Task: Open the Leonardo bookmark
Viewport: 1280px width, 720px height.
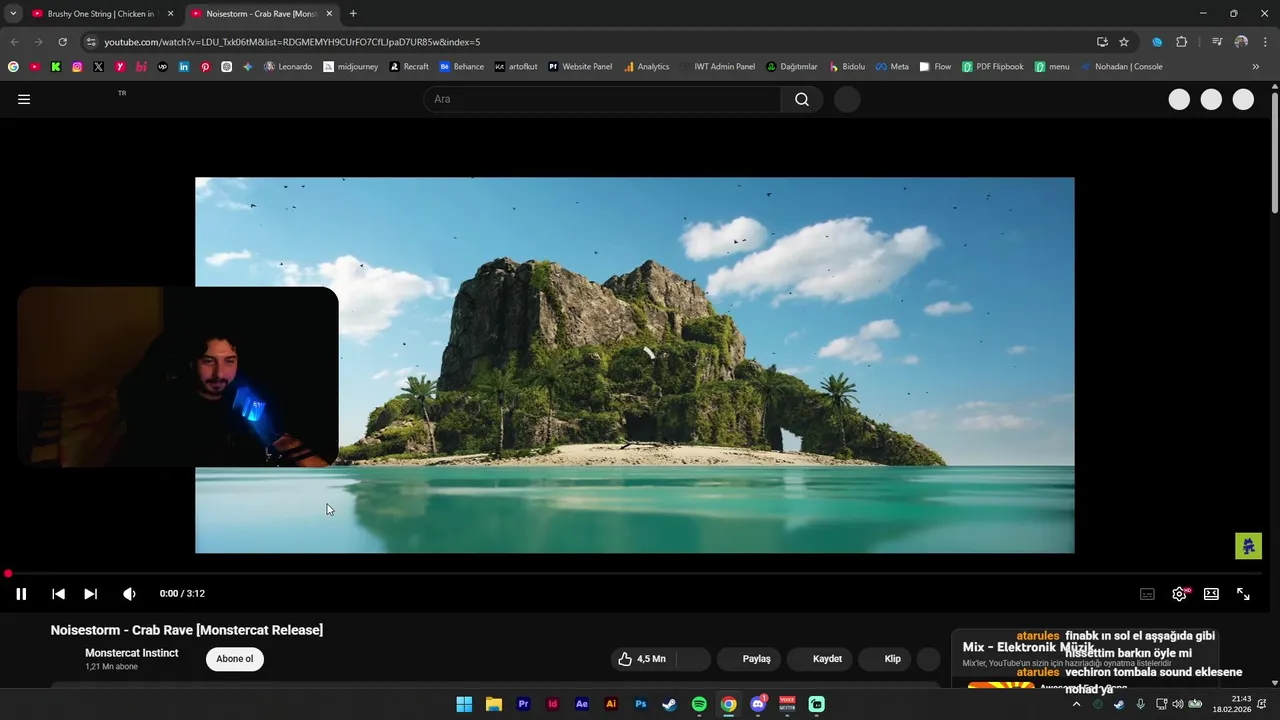Action: pos(288,67)
